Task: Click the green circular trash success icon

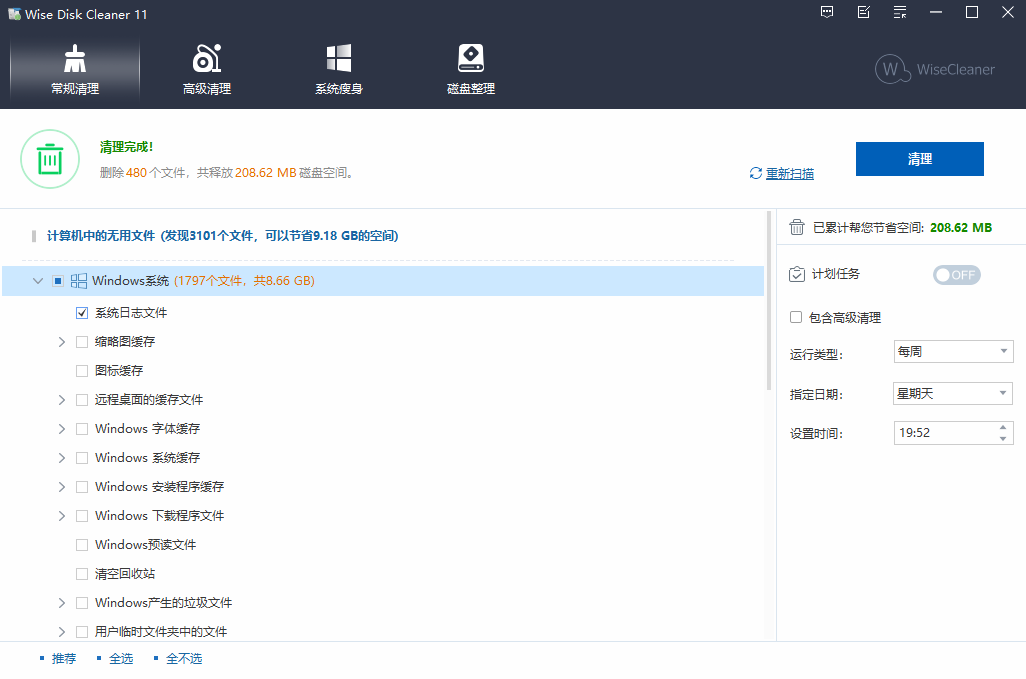Action: 50,159
